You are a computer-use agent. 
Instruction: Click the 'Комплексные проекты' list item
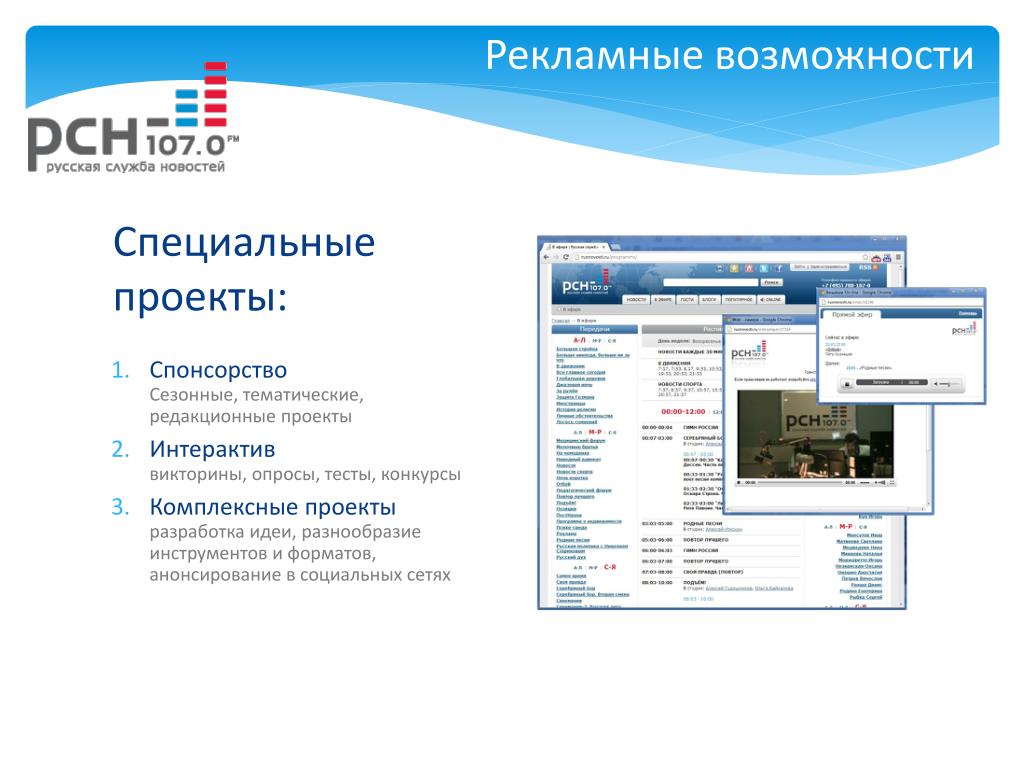tap(272, 507)
